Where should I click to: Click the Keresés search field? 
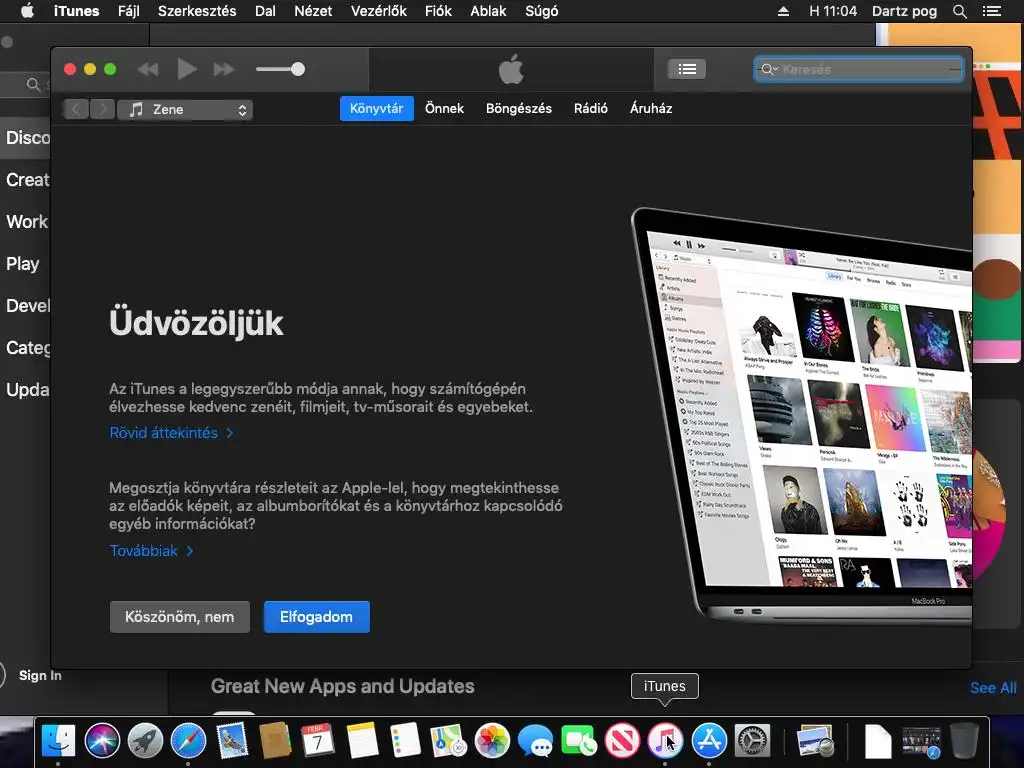point(859,69)
